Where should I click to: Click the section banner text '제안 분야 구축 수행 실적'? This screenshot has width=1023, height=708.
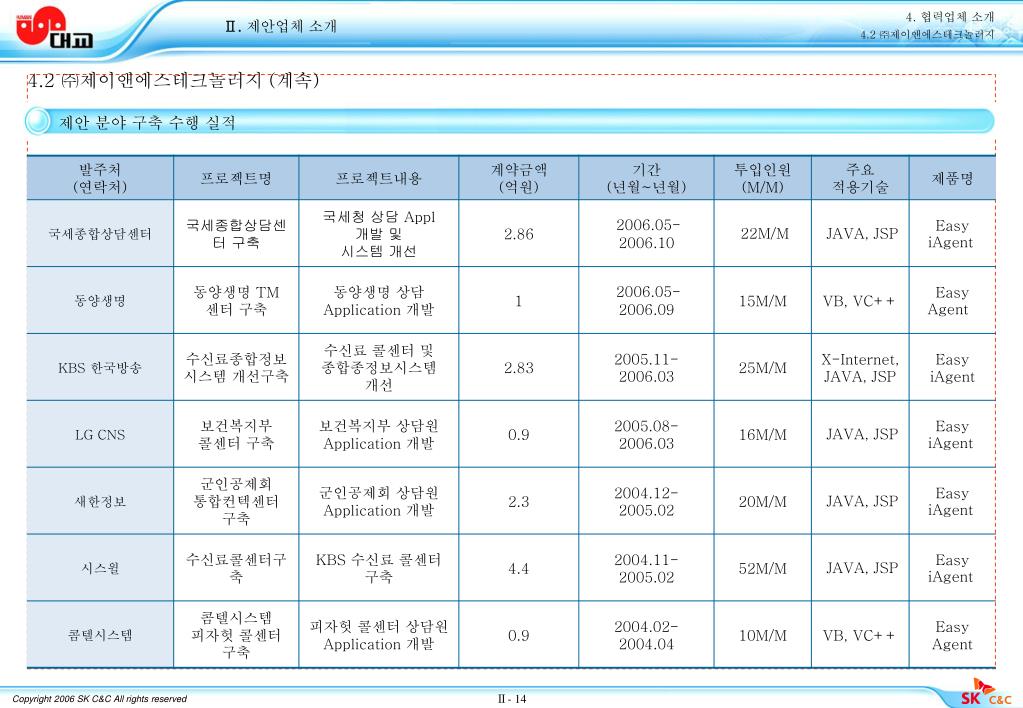[147, 123]
